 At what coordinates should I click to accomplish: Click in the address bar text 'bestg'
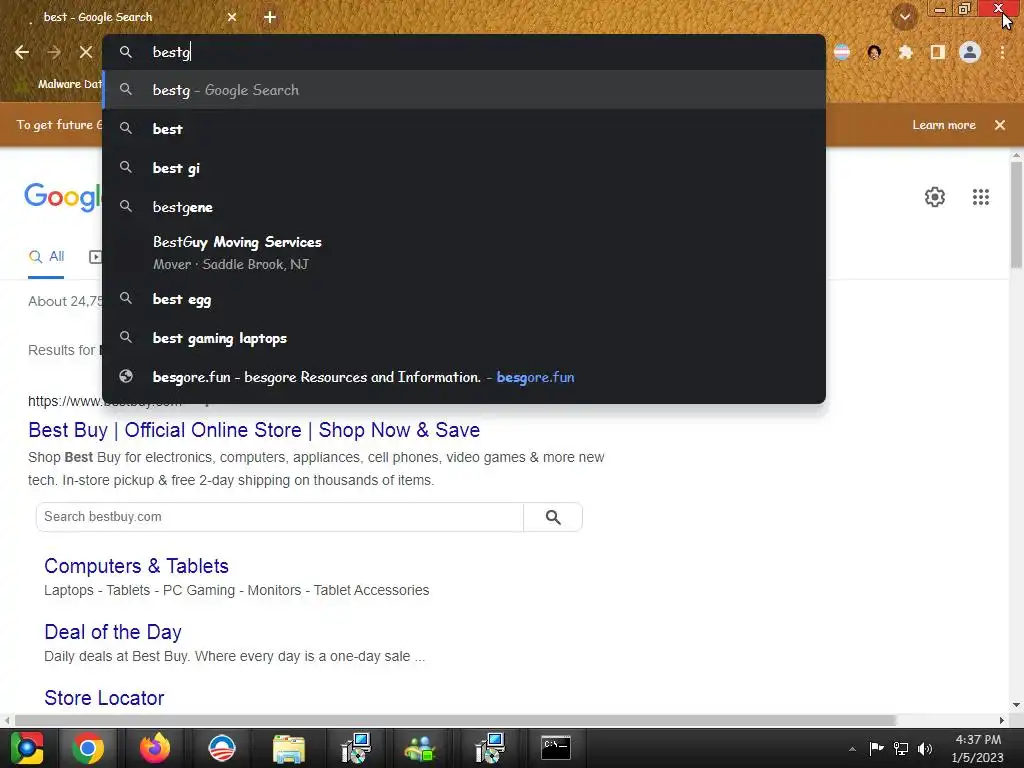click(171, 52)
